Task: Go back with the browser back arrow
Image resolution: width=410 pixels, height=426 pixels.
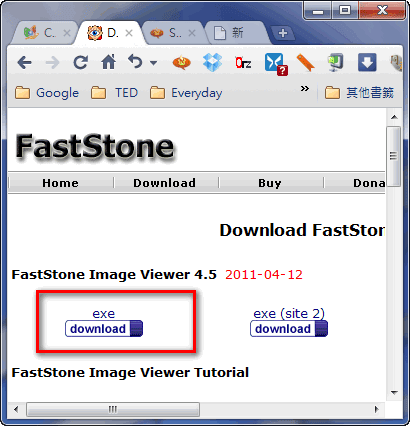Action: pos(25,62)
